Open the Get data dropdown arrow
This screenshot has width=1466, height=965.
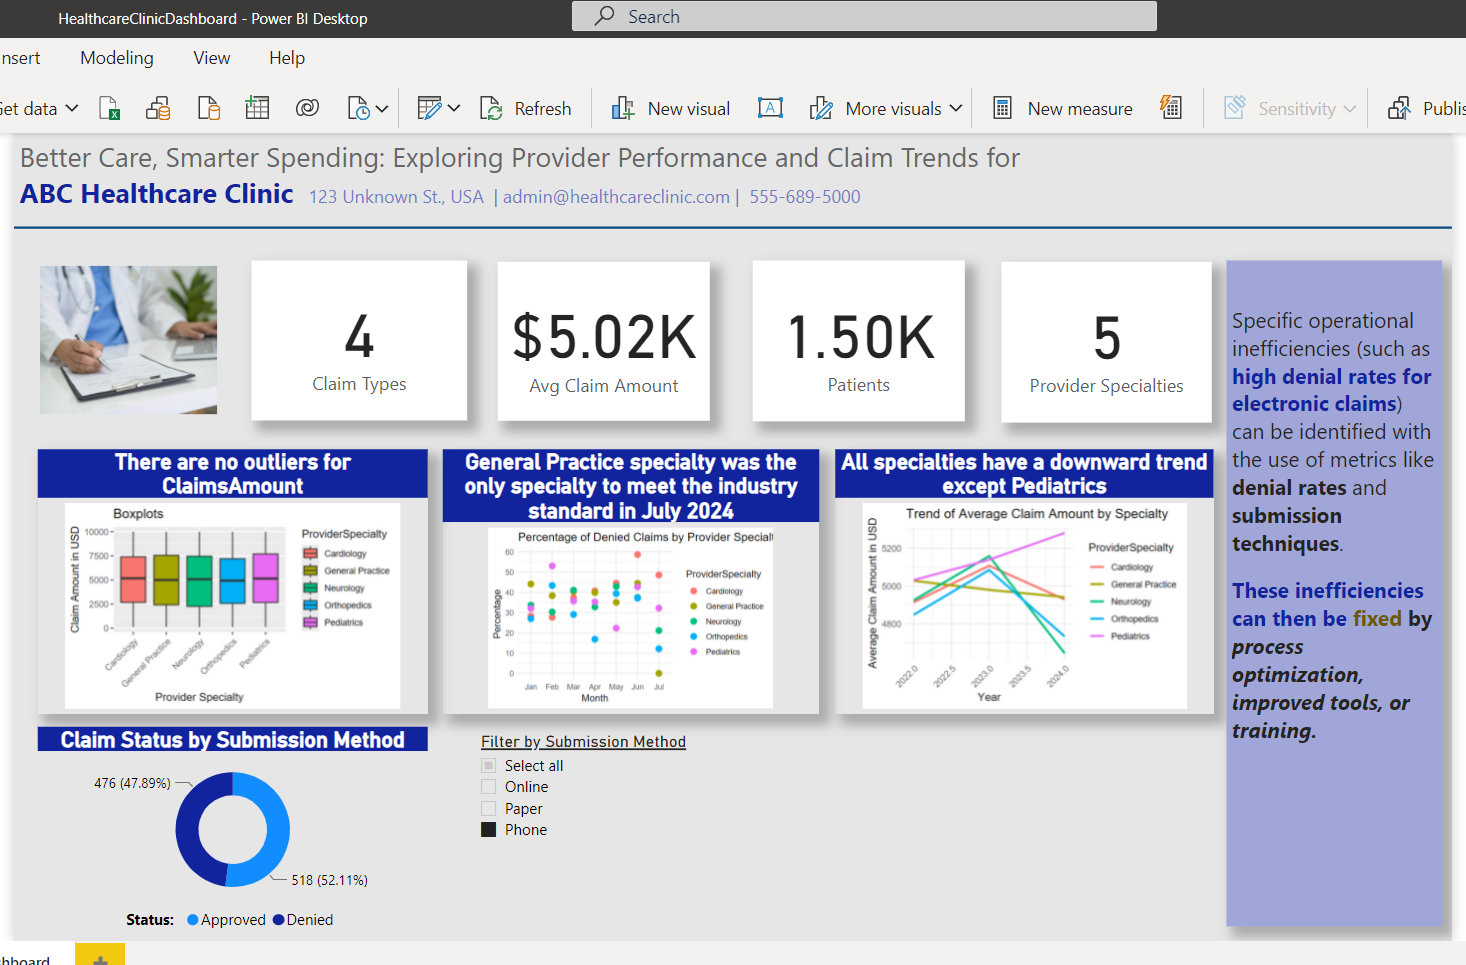click(x=72, y=108)
